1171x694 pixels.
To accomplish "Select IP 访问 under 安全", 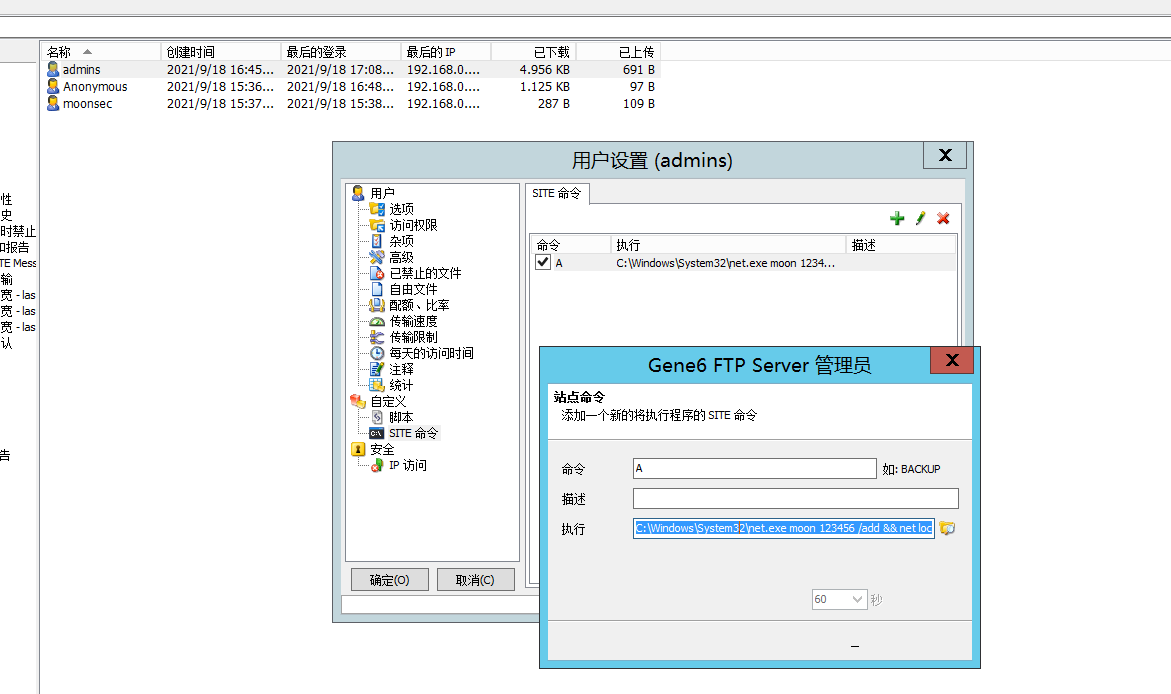I will click(x=407, y=465).
